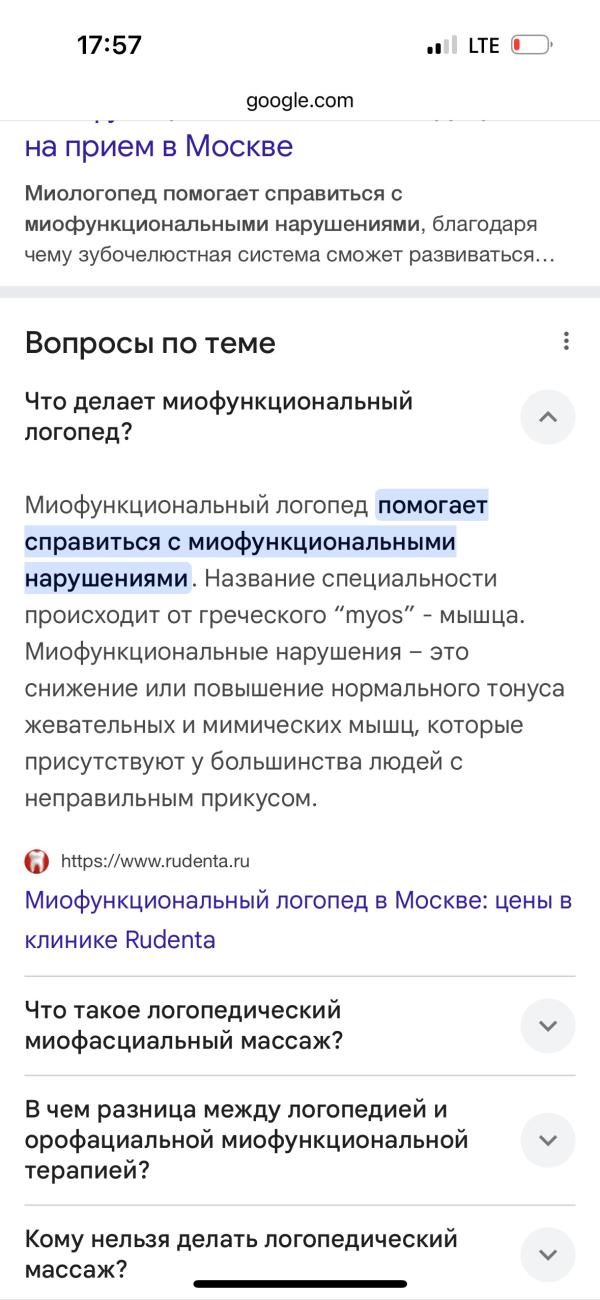600x1300 pixels.
Task: Tap the Миологопед помогает справиться snippet text
Action: (290, 223)
